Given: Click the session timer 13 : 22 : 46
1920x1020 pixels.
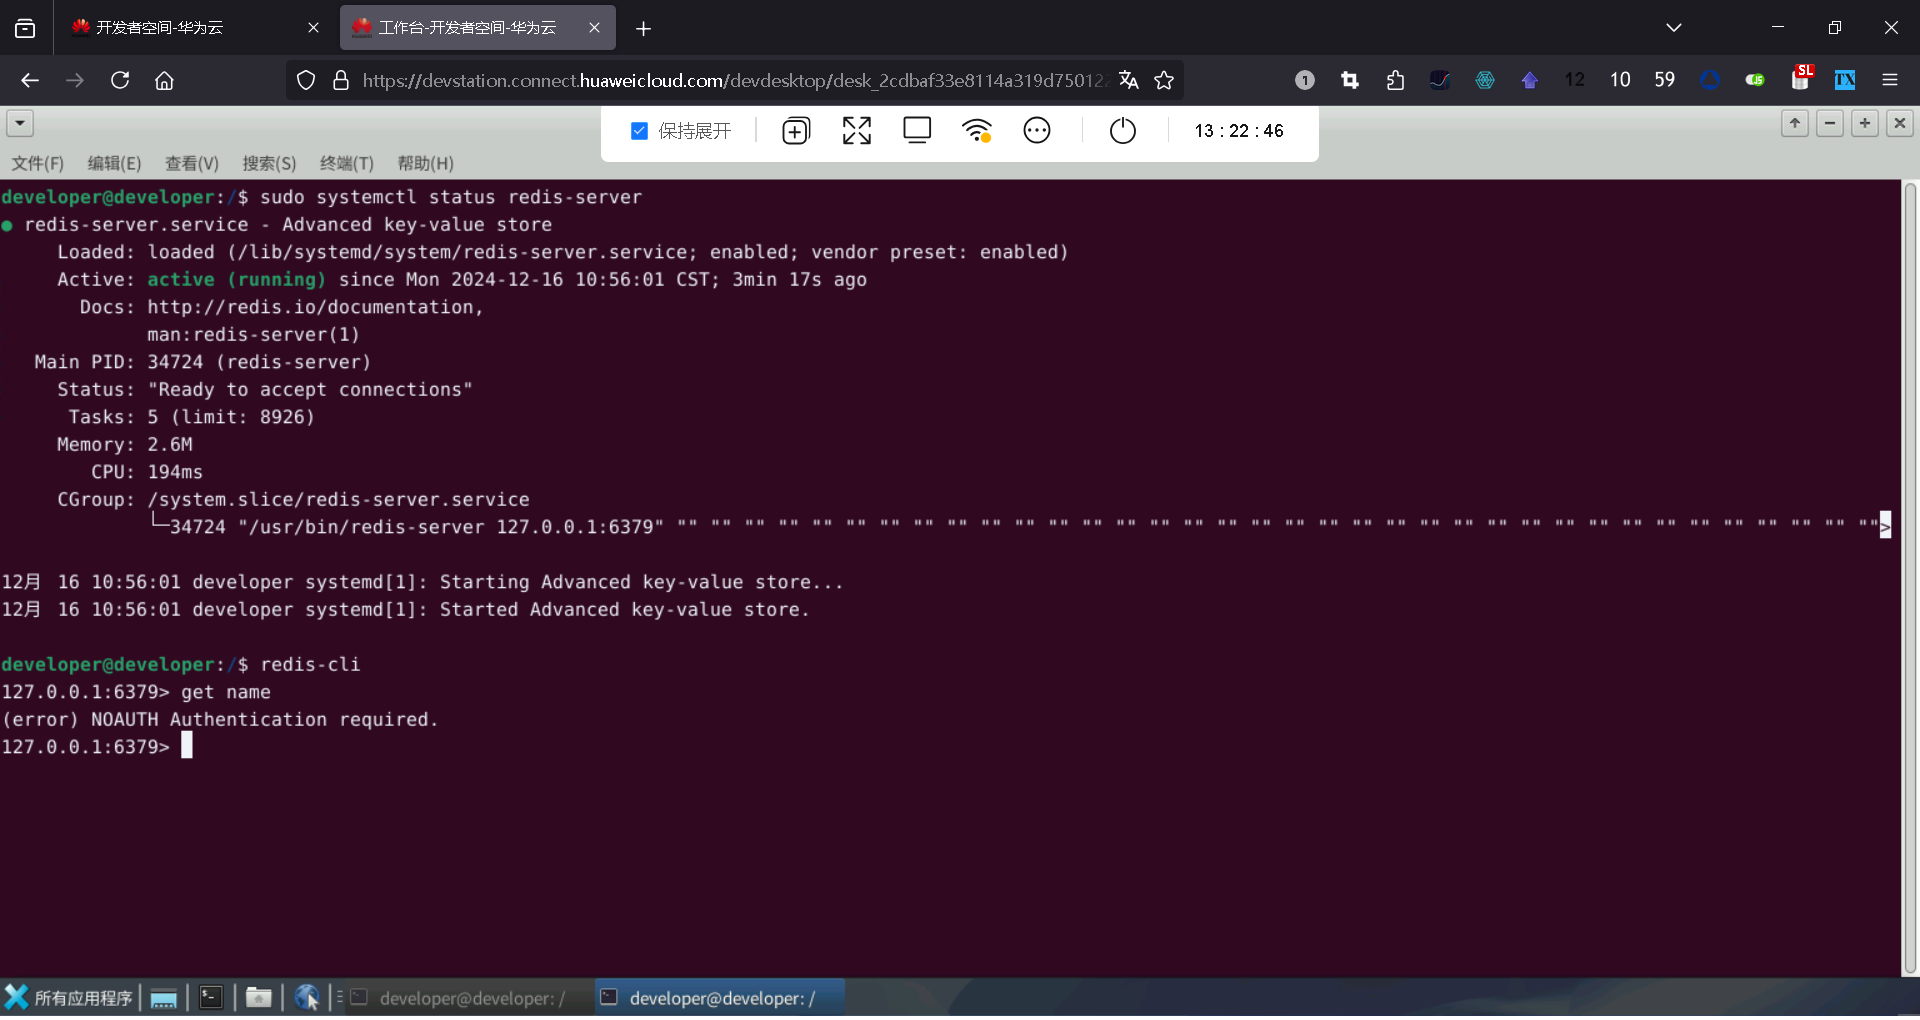Looking at the screenshot, I should click(1239, 131).
